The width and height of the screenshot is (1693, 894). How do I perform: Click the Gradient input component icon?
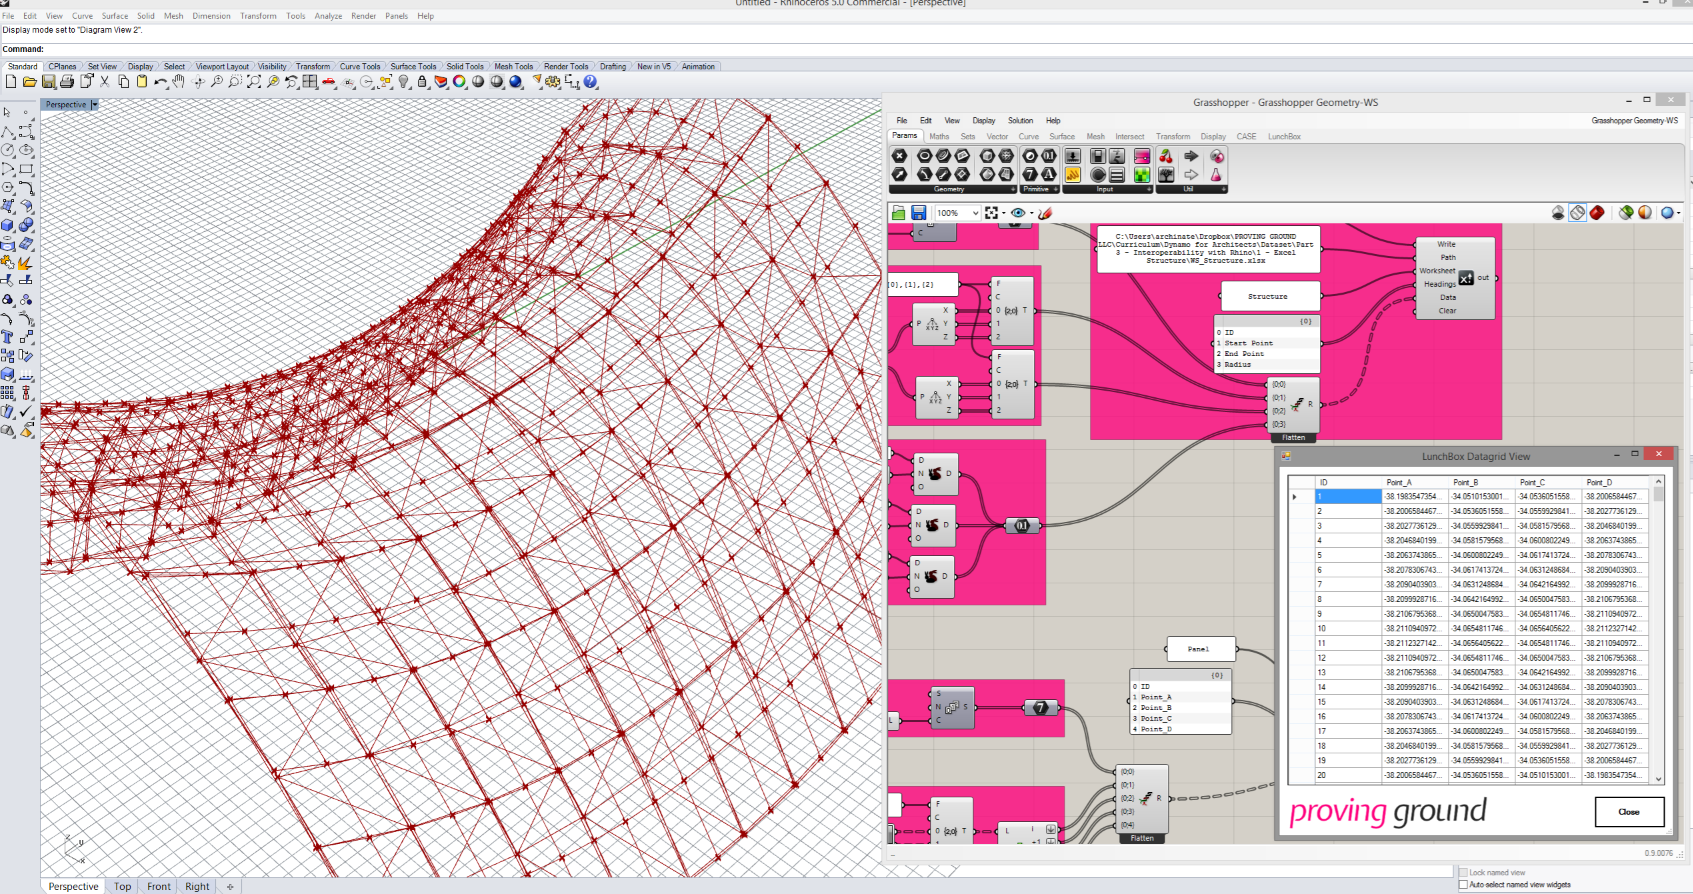click(1142, 156)
